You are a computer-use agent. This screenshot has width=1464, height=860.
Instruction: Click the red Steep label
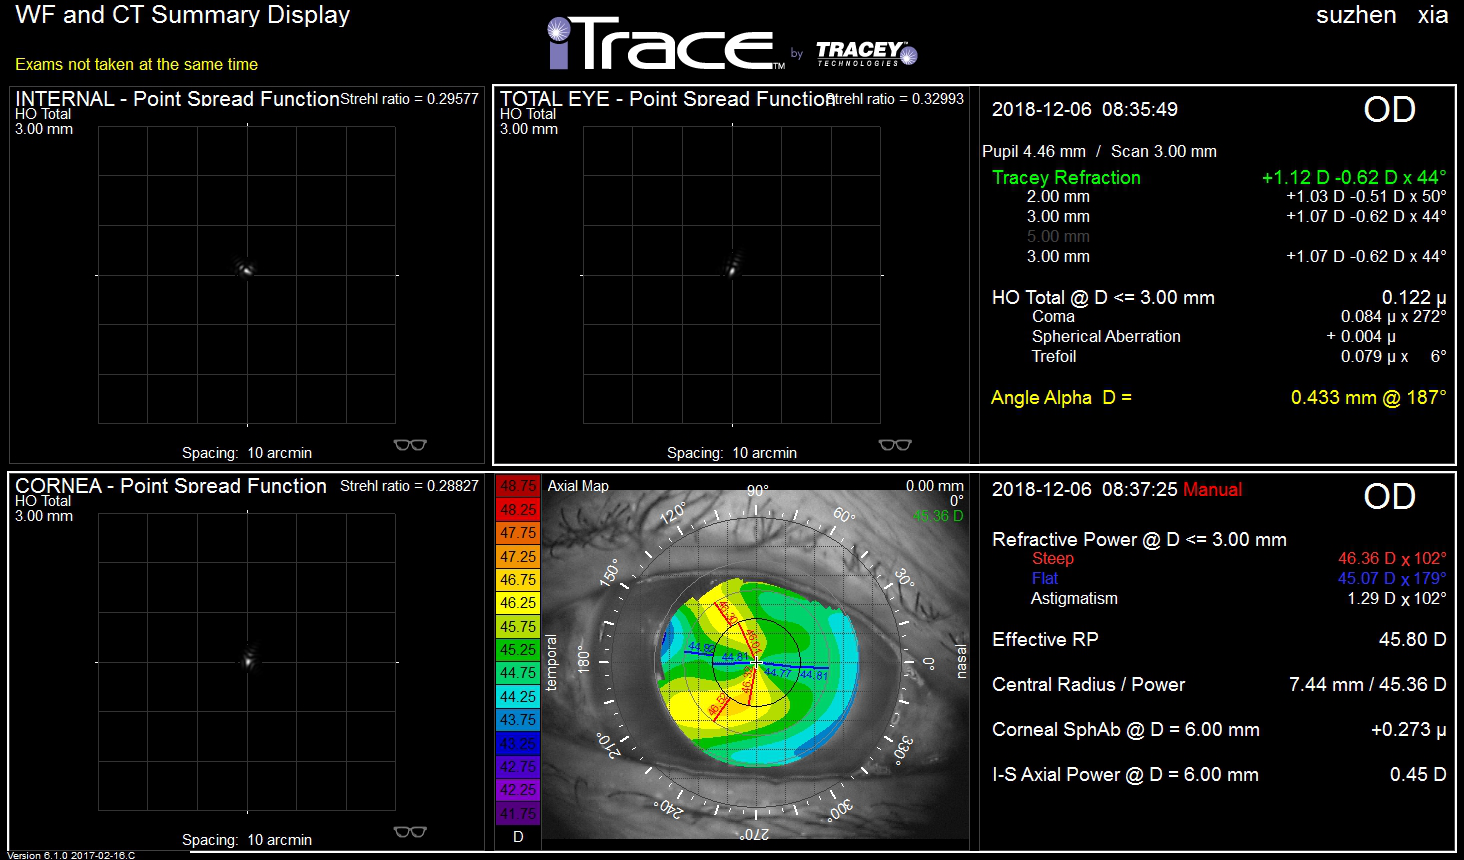(1052, 558)
